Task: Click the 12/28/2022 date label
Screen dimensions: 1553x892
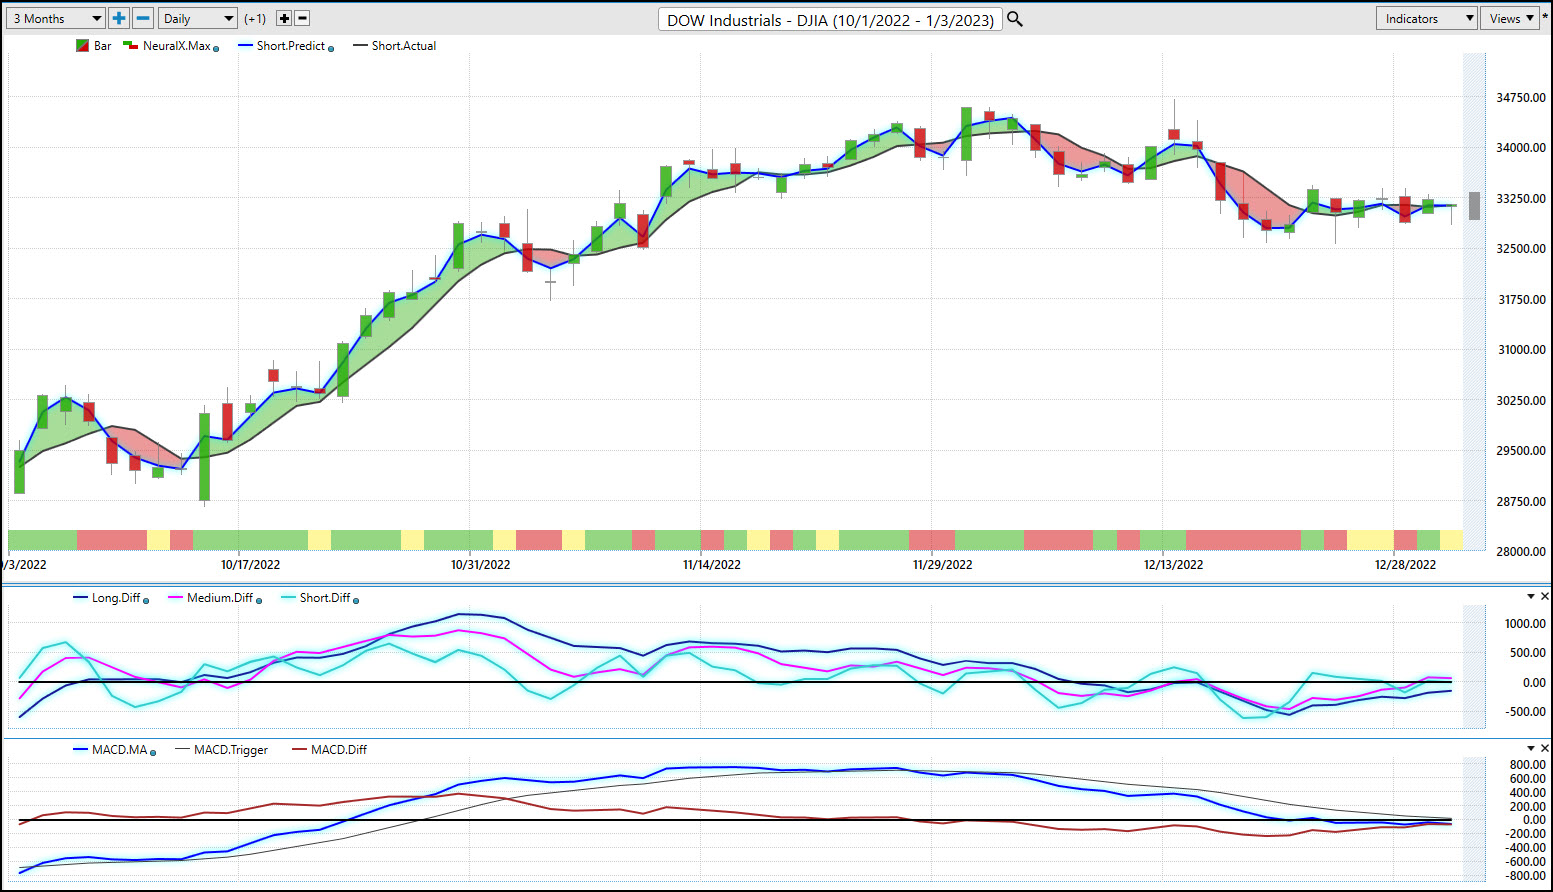Action: 1405,565
